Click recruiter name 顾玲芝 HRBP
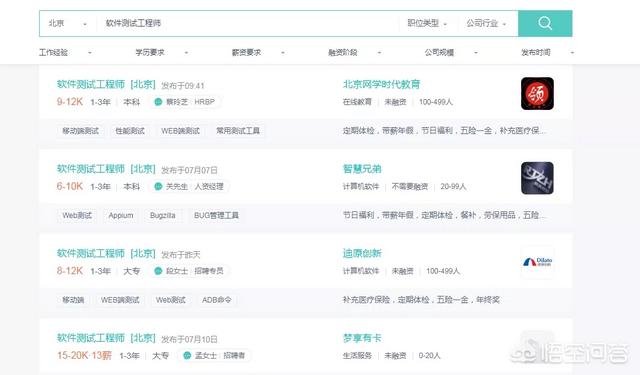The height and width of the screenshot is (375, 640). 190,102
